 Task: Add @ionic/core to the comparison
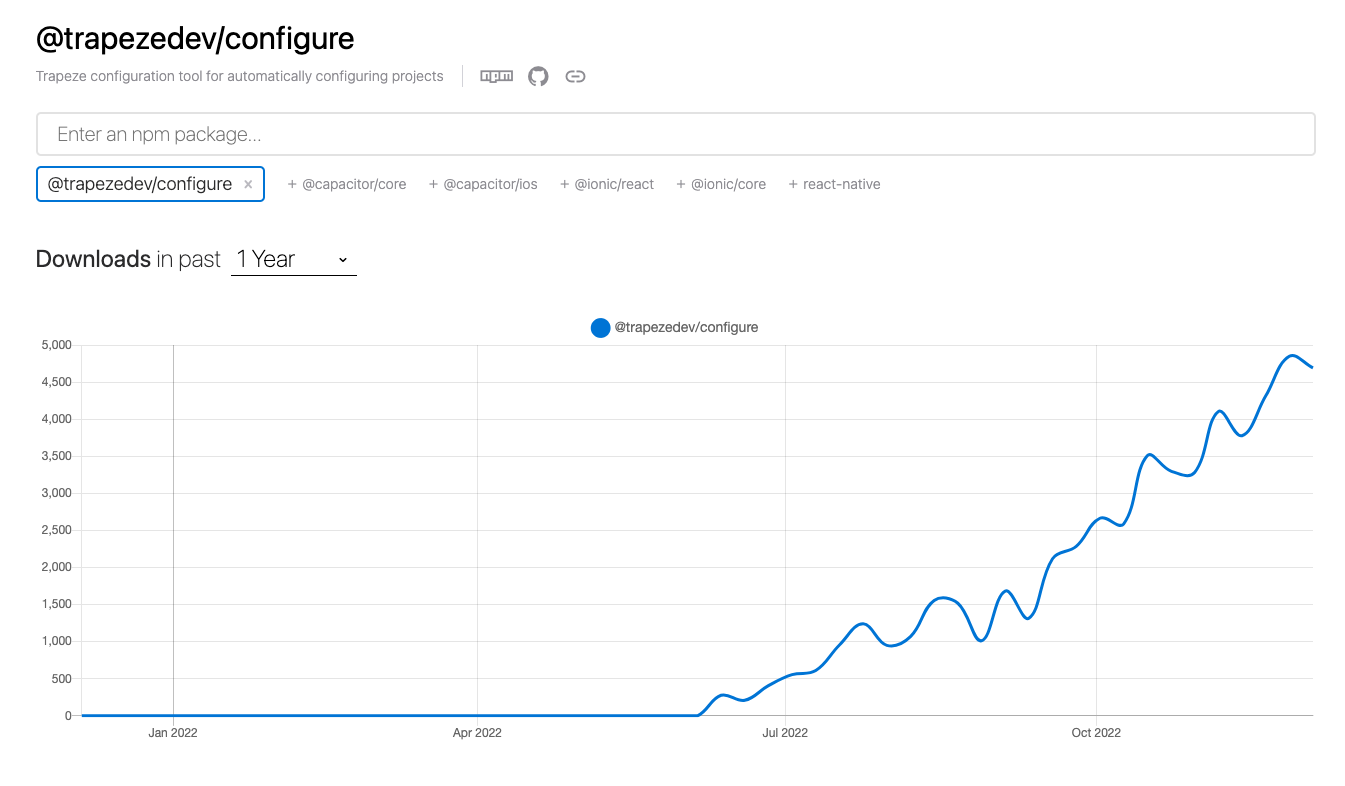pos(721,184)
